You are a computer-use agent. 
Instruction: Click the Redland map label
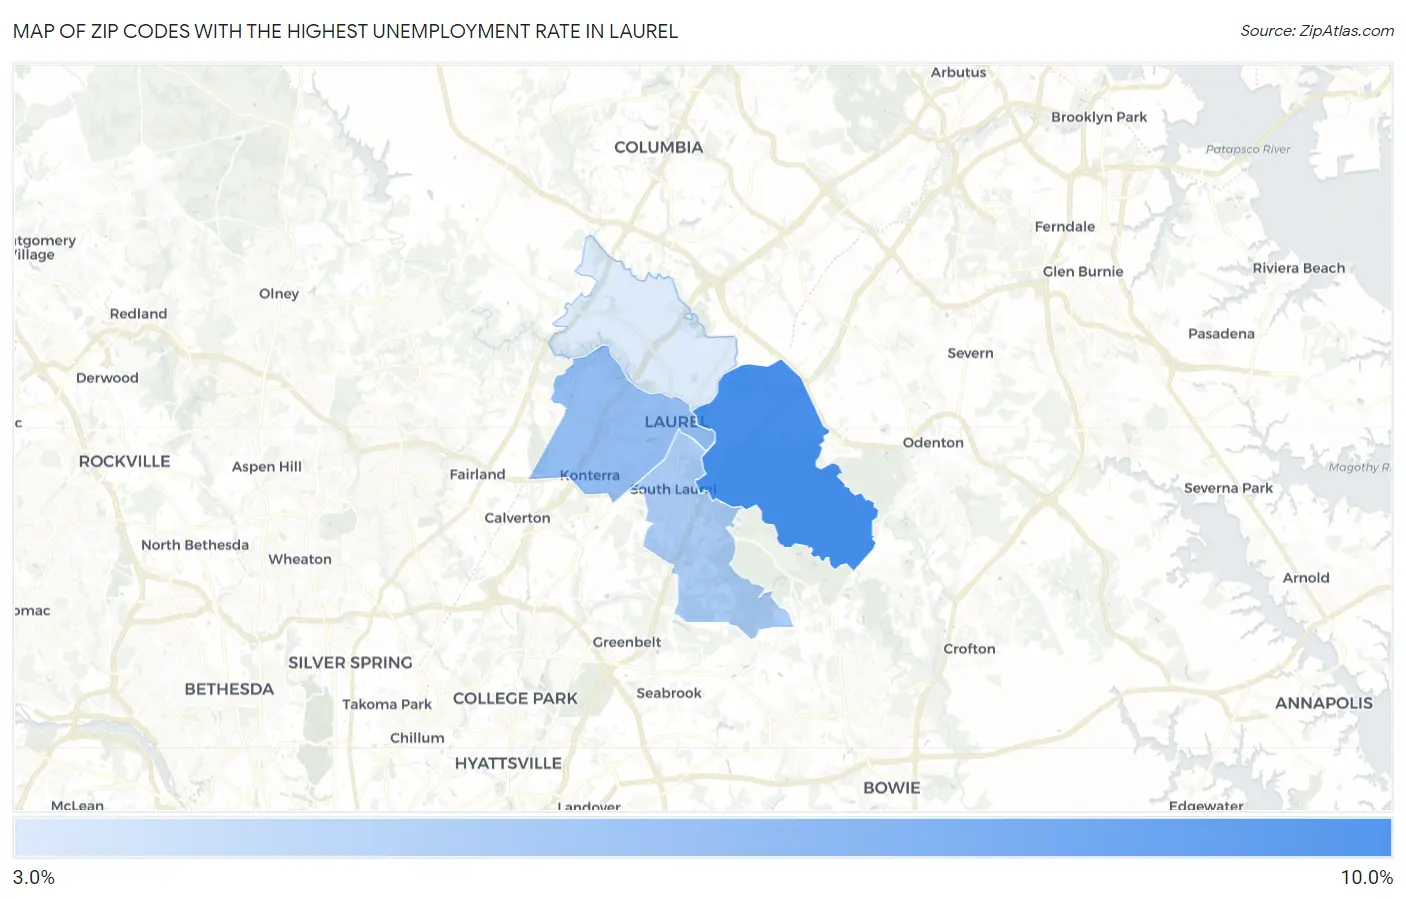point(138,313)
